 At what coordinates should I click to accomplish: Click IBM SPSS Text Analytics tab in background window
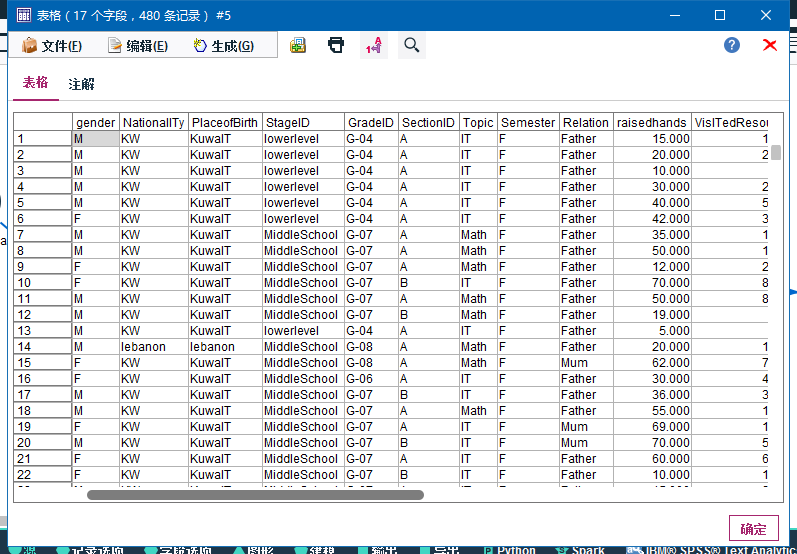(x=709, y=550)
